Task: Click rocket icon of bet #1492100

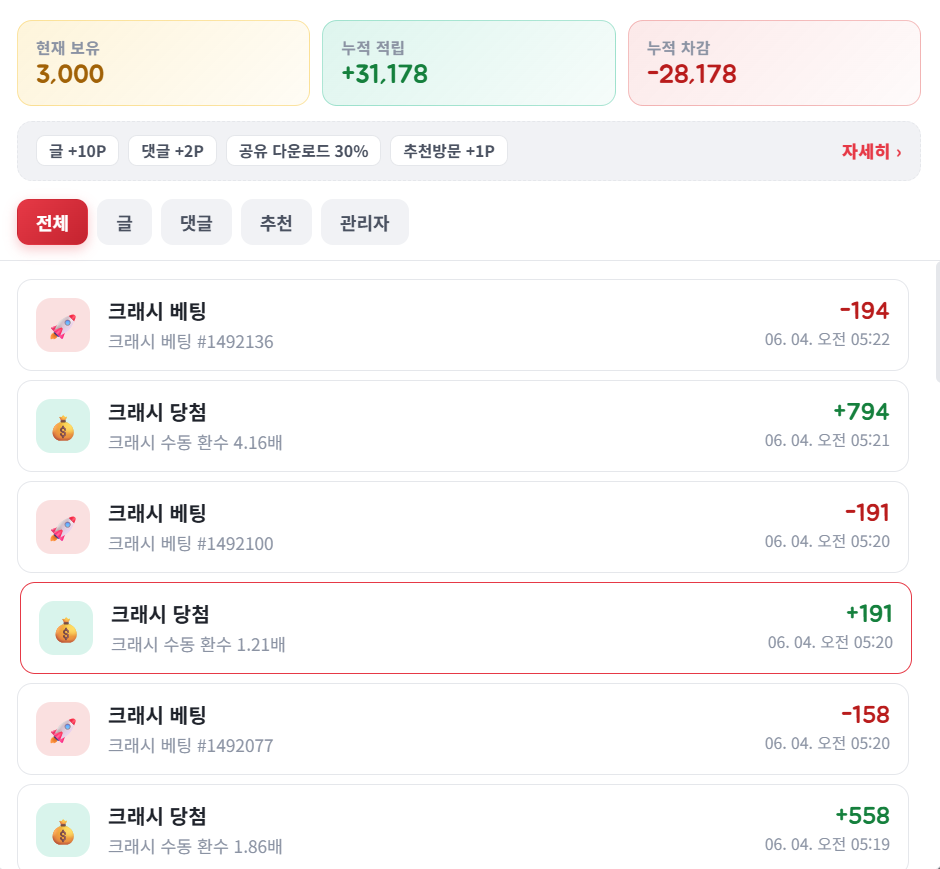Action: 63,527
